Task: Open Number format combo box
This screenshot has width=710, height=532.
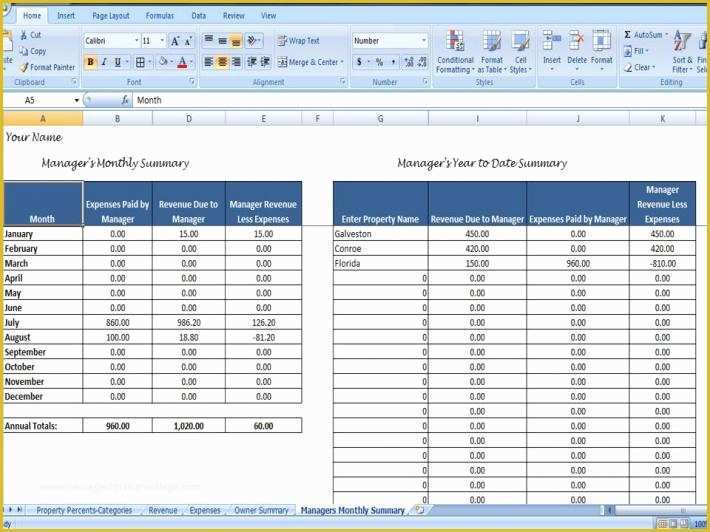Action: pos(390,41)
